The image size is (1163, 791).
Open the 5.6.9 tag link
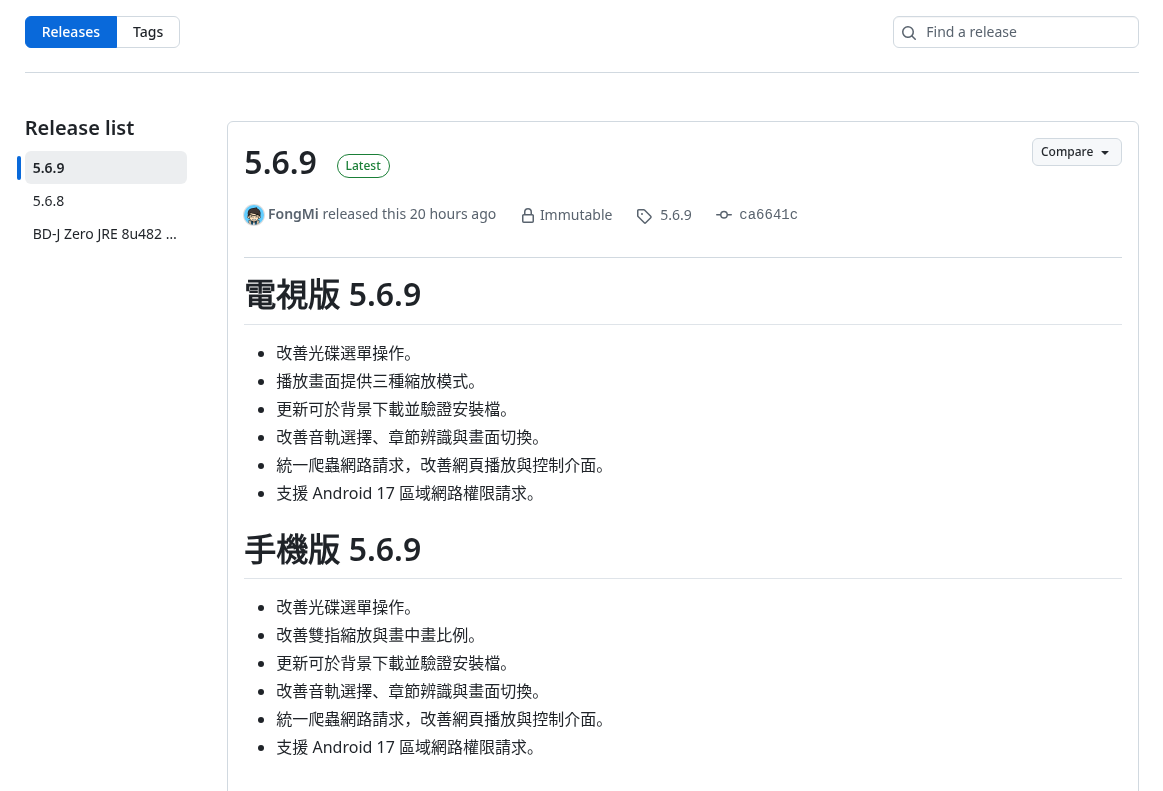click(x=676, y=215)
